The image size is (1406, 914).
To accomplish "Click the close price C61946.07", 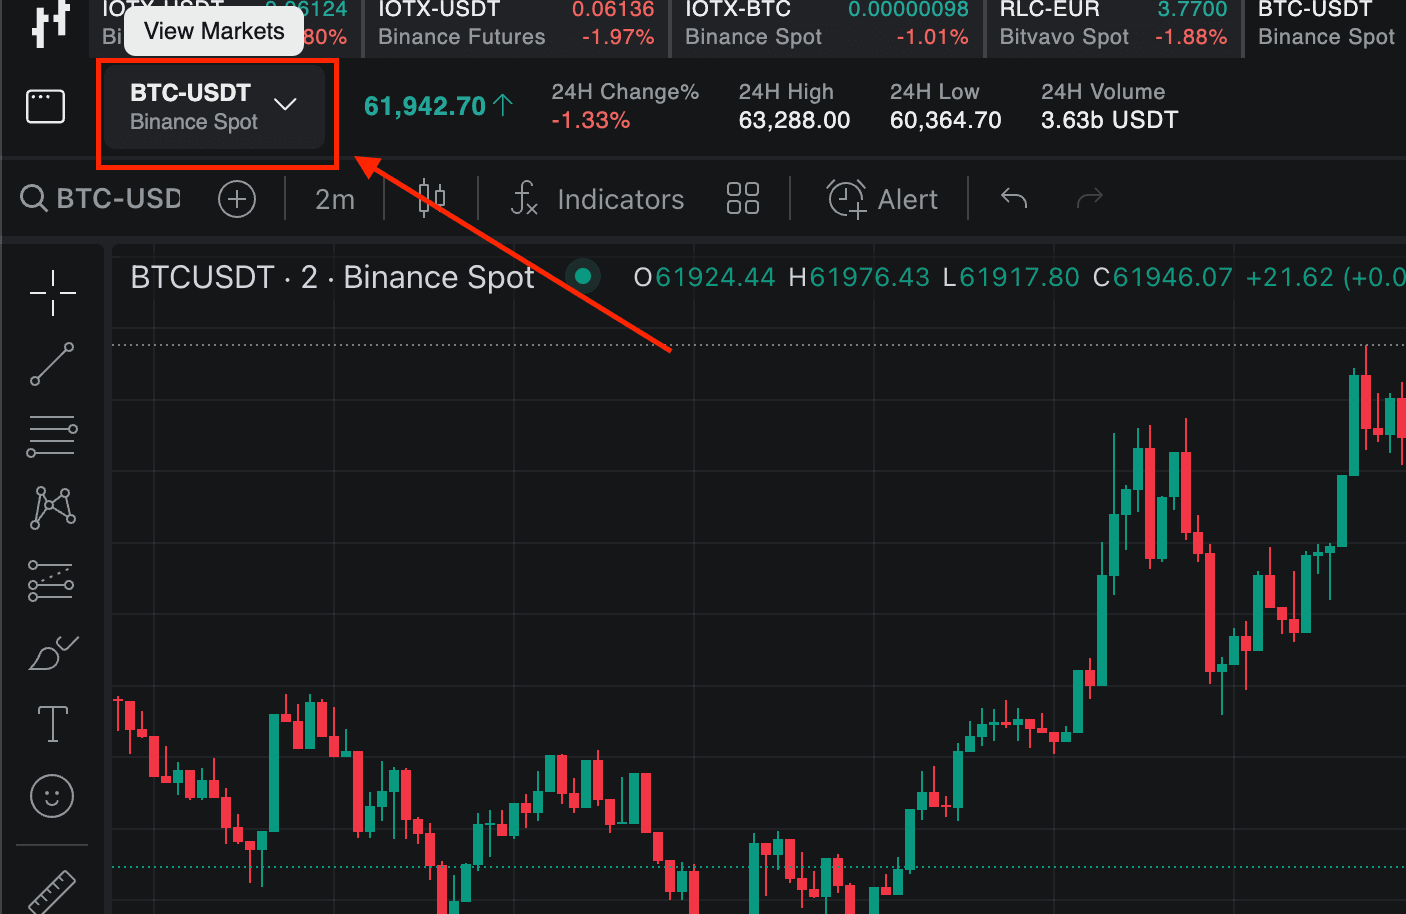I will pyautogui.click(x=1162, y=277).
